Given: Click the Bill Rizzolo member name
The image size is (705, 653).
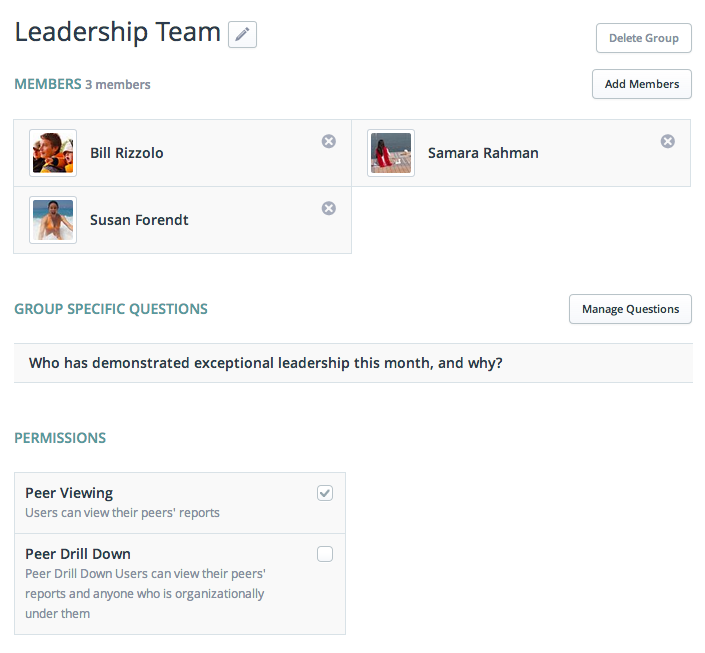Looking at the screenshot, I should (x=127, y=153).
